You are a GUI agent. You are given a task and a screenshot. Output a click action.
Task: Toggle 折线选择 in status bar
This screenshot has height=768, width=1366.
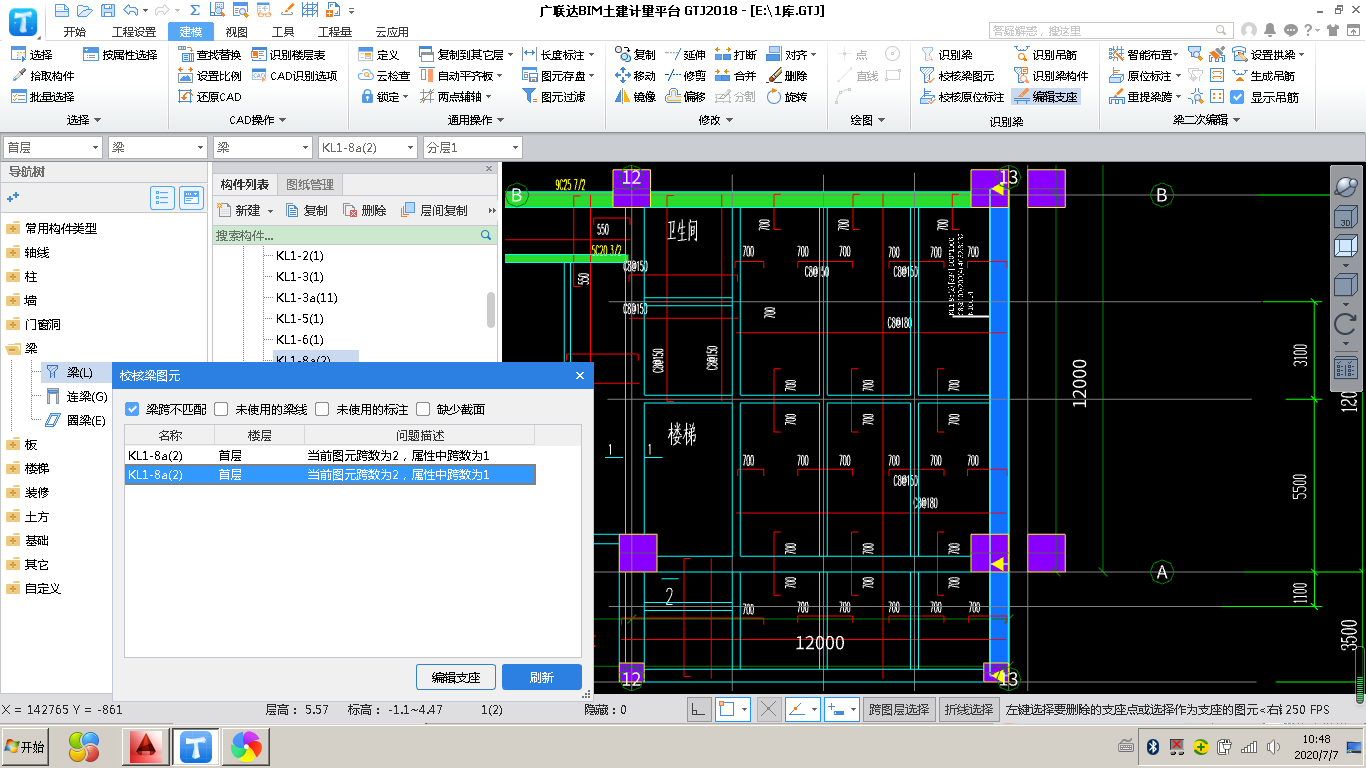pos(971,709)
